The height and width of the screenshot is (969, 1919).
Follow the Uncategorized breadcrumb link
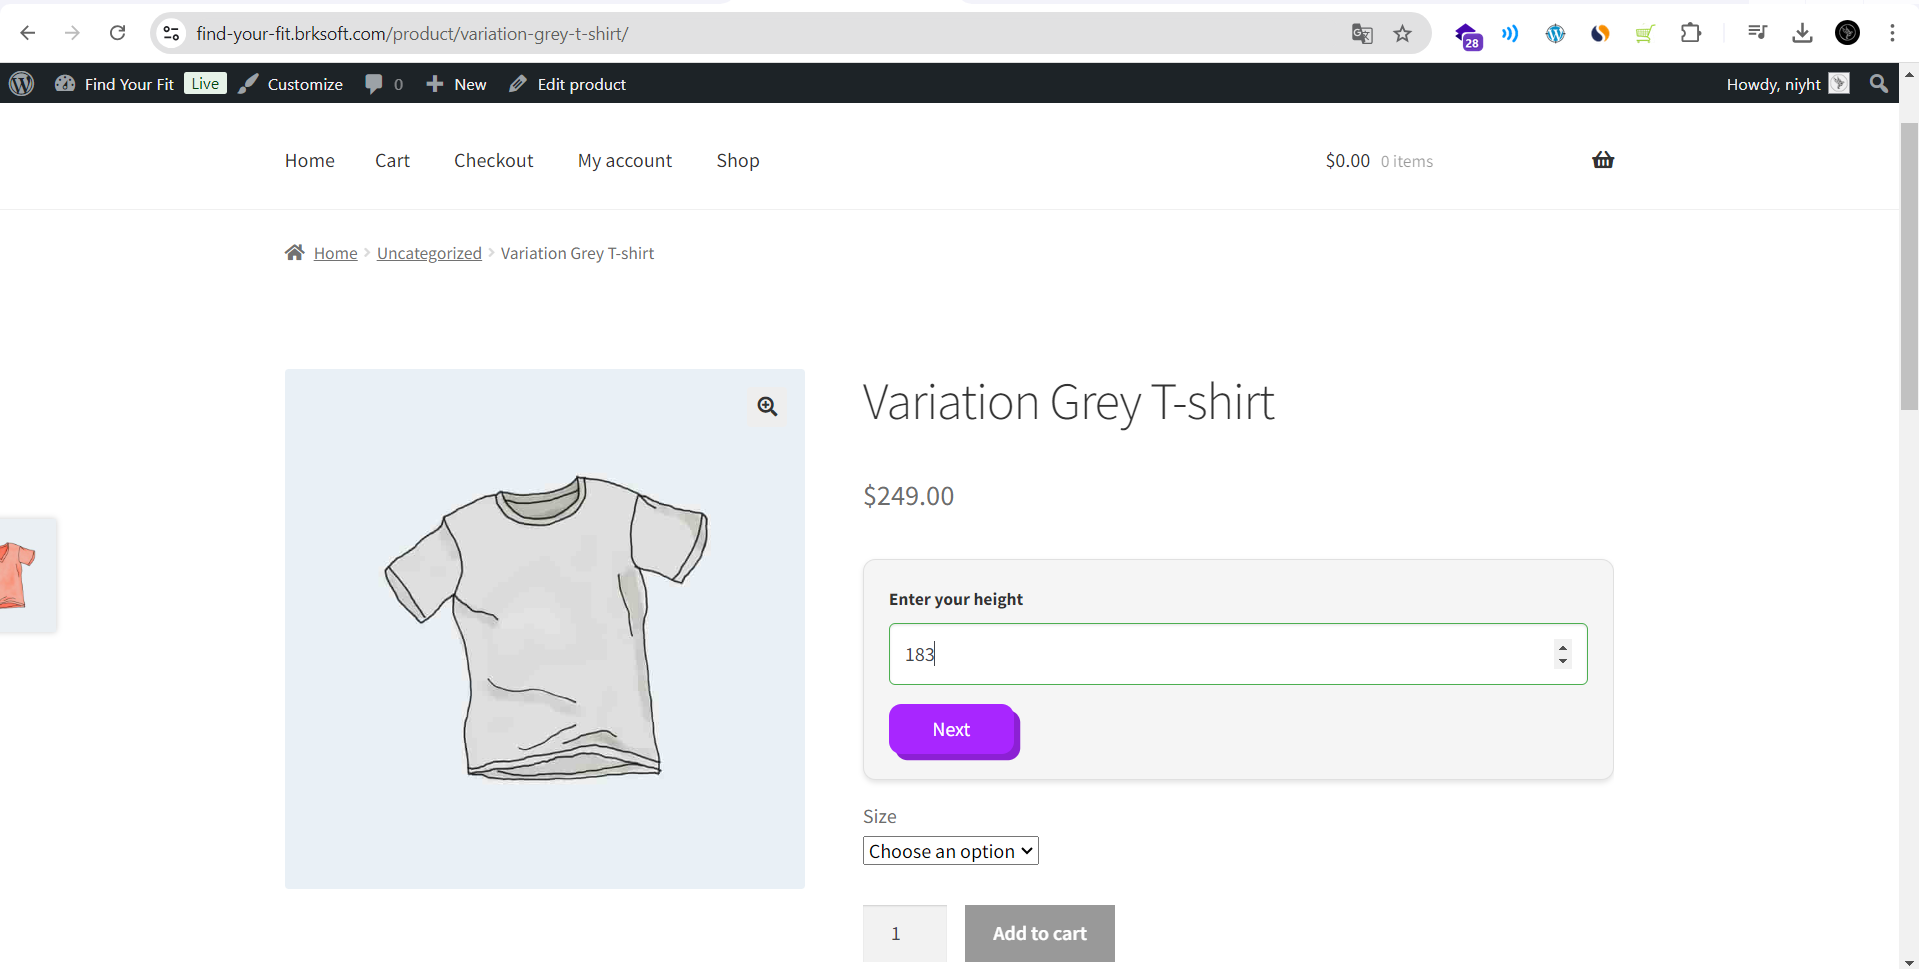tap(429, 254)
